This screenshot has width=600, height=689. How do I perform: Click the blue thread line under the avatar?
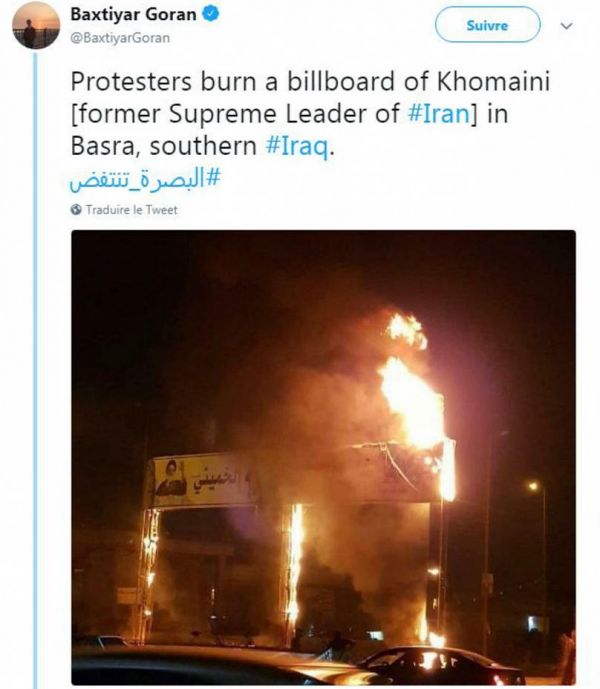point(36,369)
